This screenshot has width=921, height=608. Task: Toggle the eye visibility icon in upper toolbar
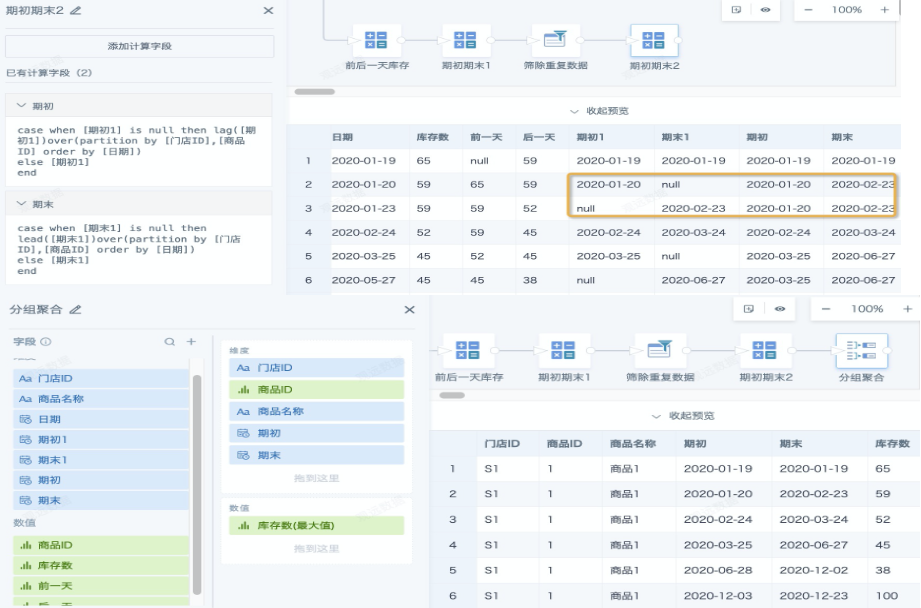point(765,9)
